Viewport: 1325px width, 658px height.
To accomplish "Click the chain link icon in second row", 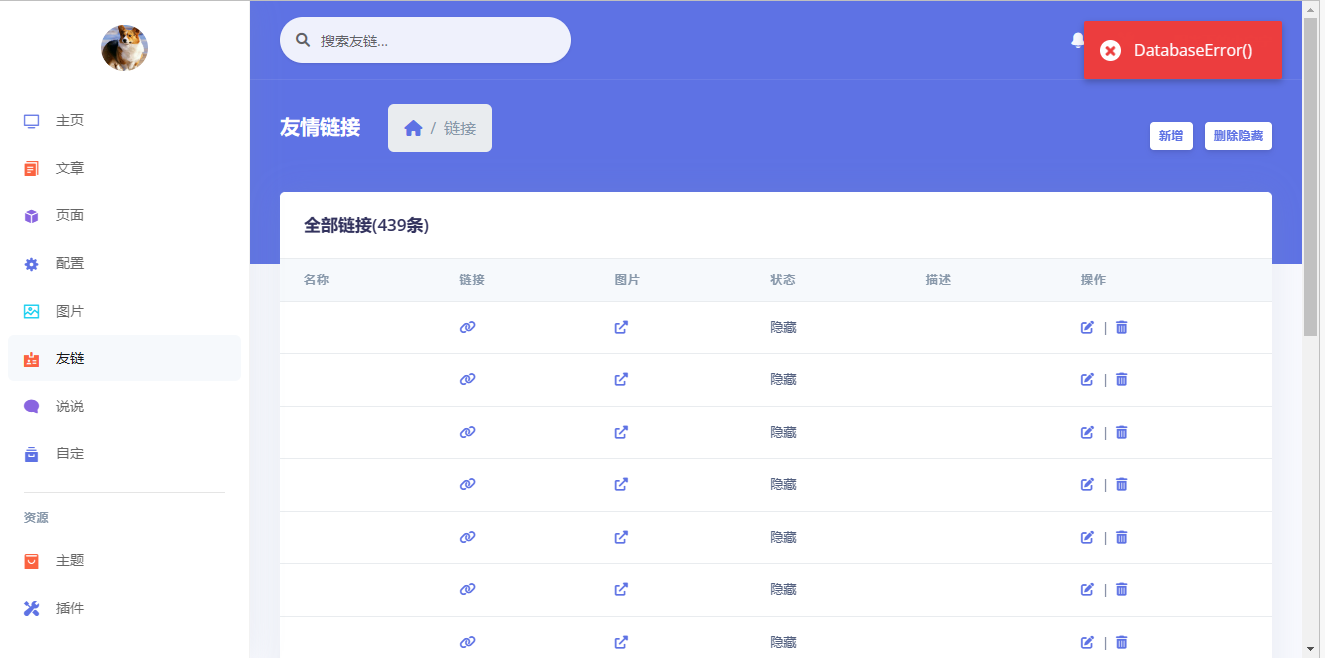I will tap(467, 379).
